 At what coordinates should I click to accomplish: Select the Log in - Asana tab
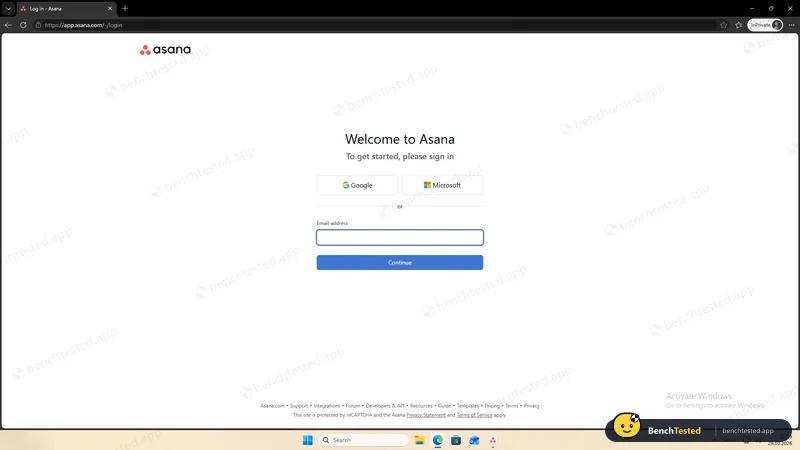66,9
